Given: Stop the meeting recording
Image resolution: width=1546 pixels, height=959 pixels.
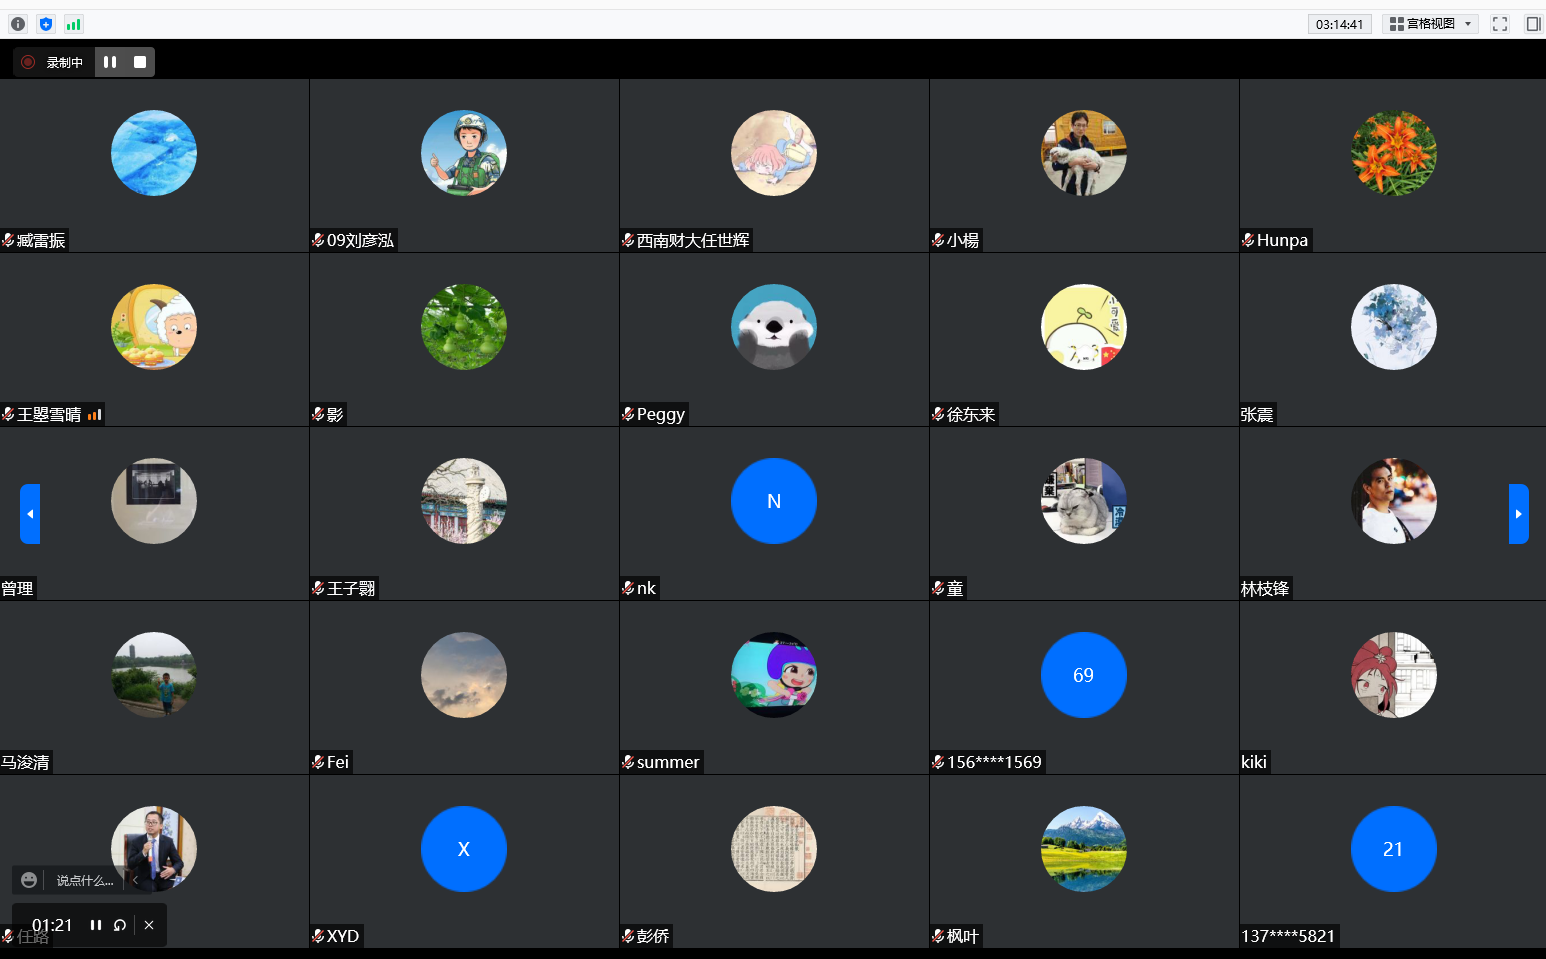Looking at the screenshot, I should tap(140, 62).
